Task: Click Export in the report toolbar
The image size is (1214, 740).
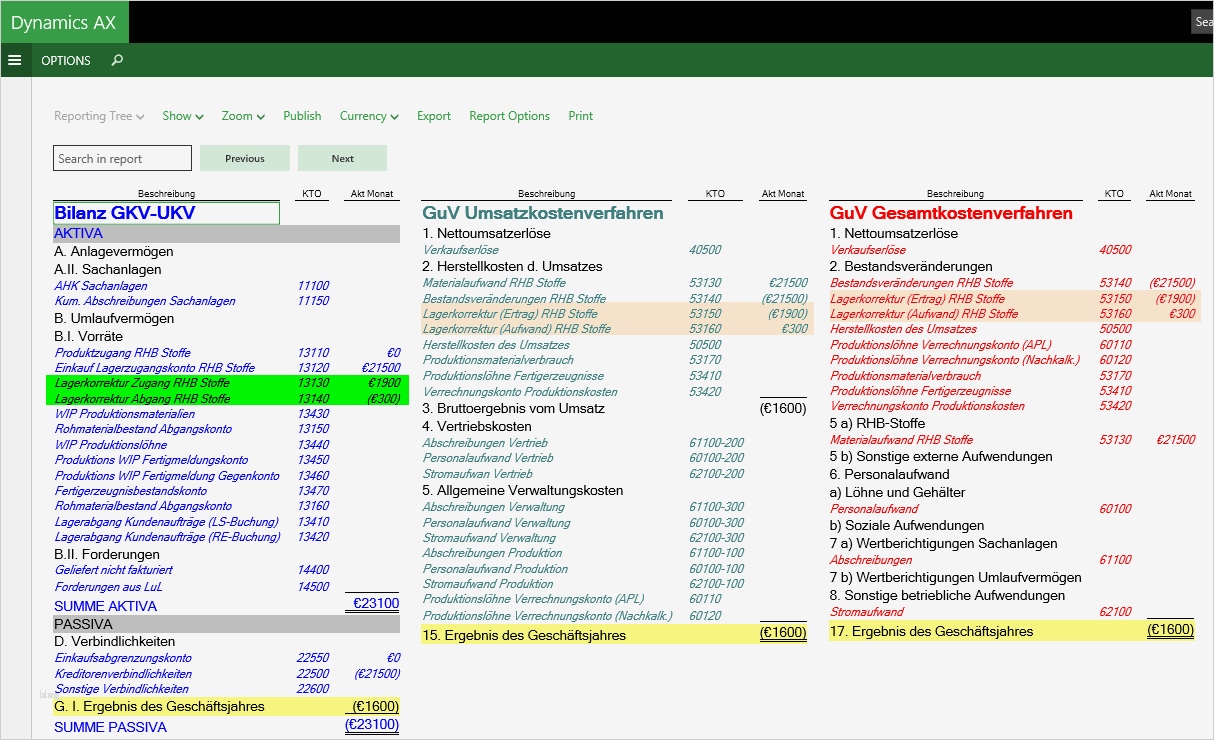Action: pos(434,116)
